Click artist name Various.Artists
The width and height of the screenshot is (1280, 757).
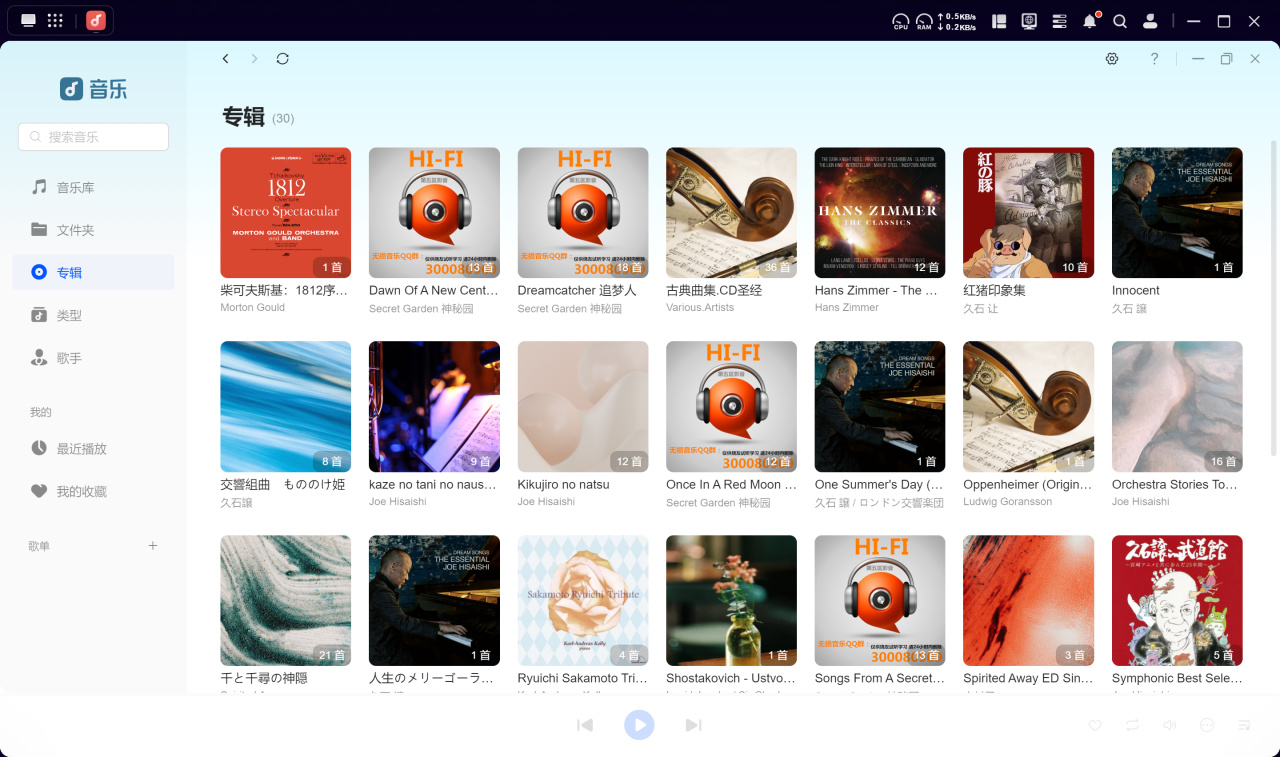pos(700,308)
